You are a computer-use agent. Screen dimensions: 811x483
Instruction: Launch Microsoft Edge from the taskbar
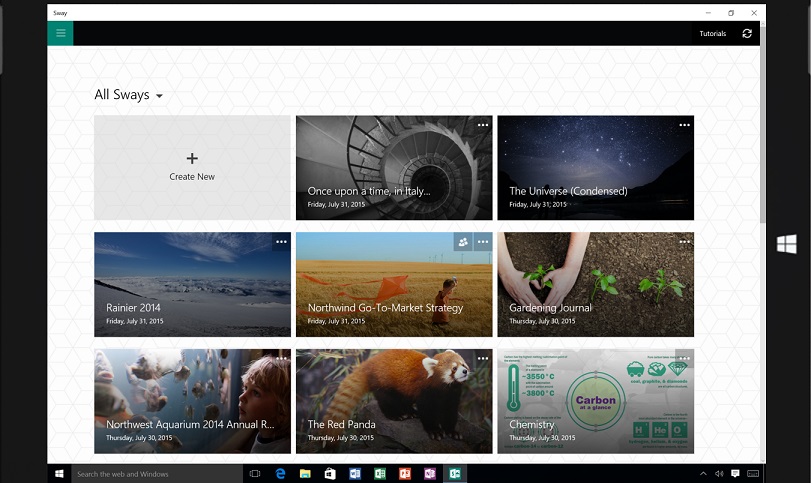point(280,474)
